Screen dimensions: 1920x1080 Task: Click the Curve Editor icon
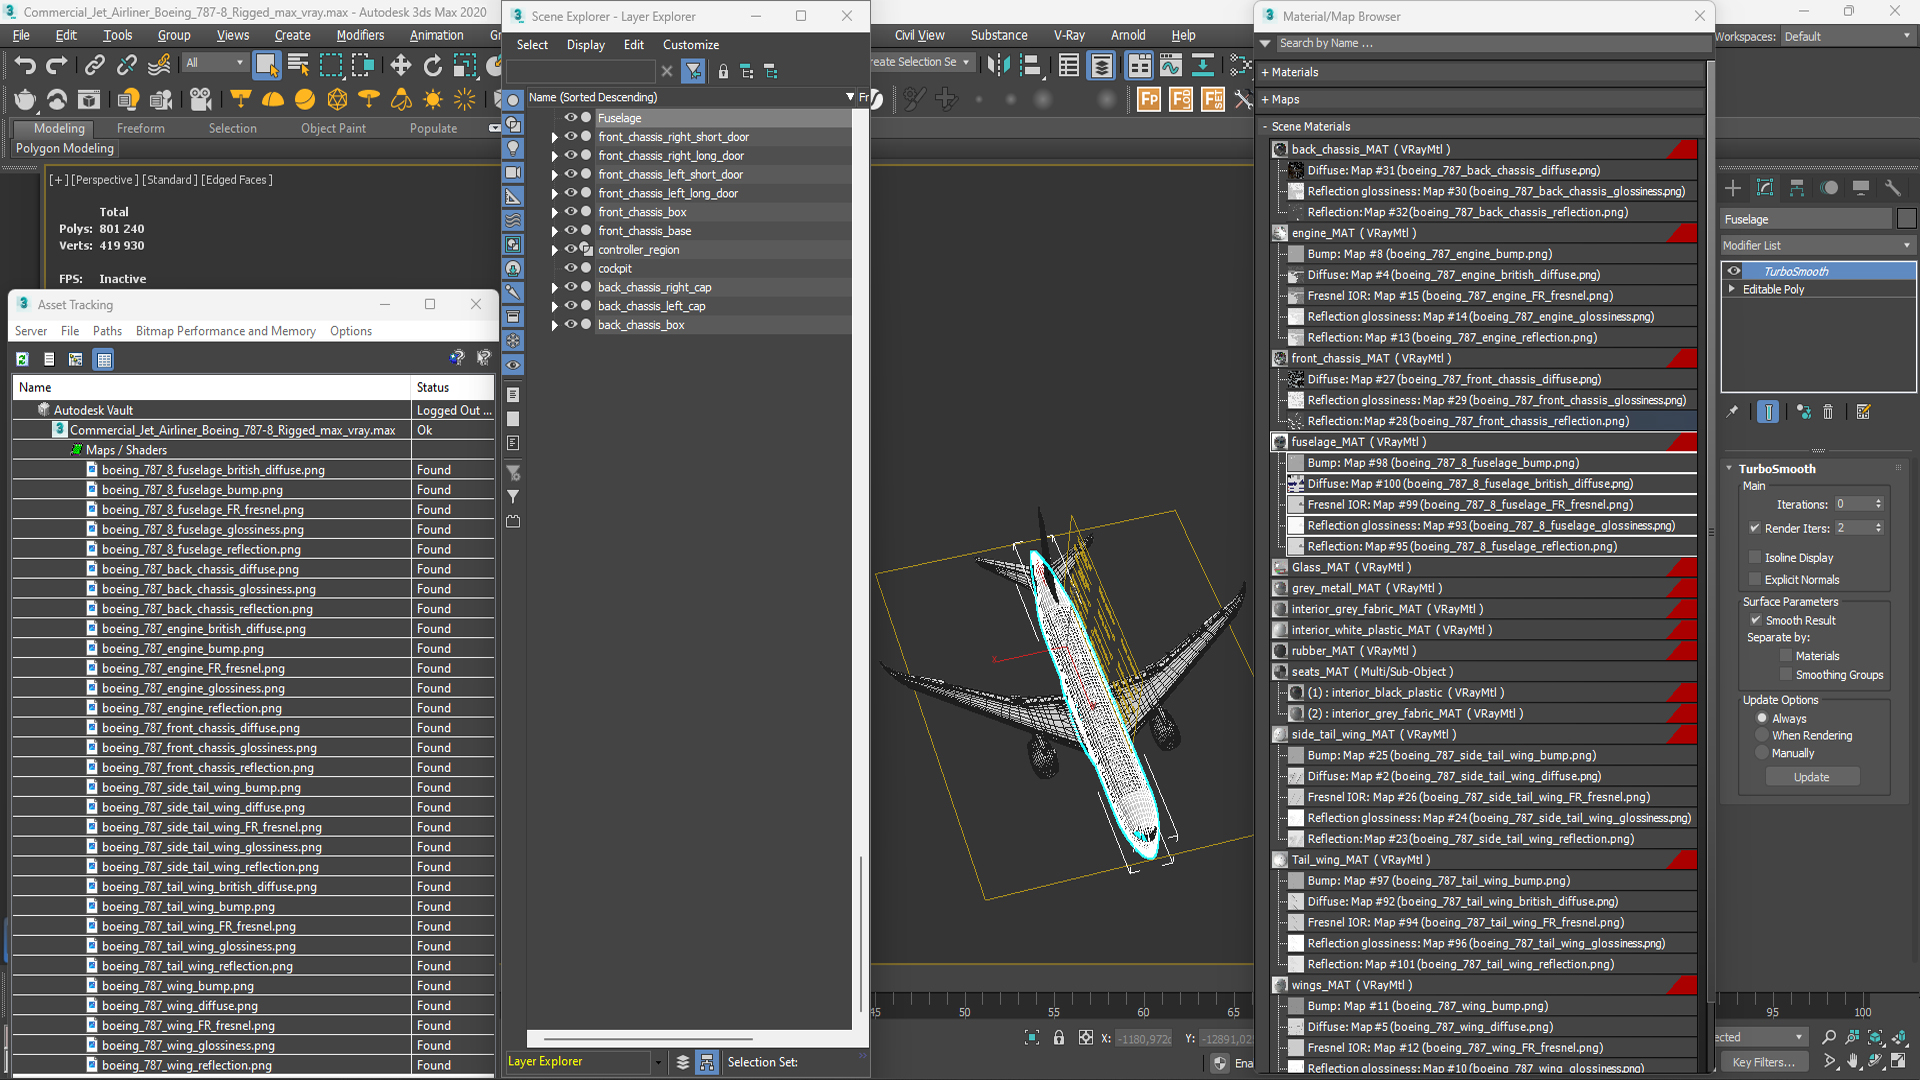[1170, 66]
